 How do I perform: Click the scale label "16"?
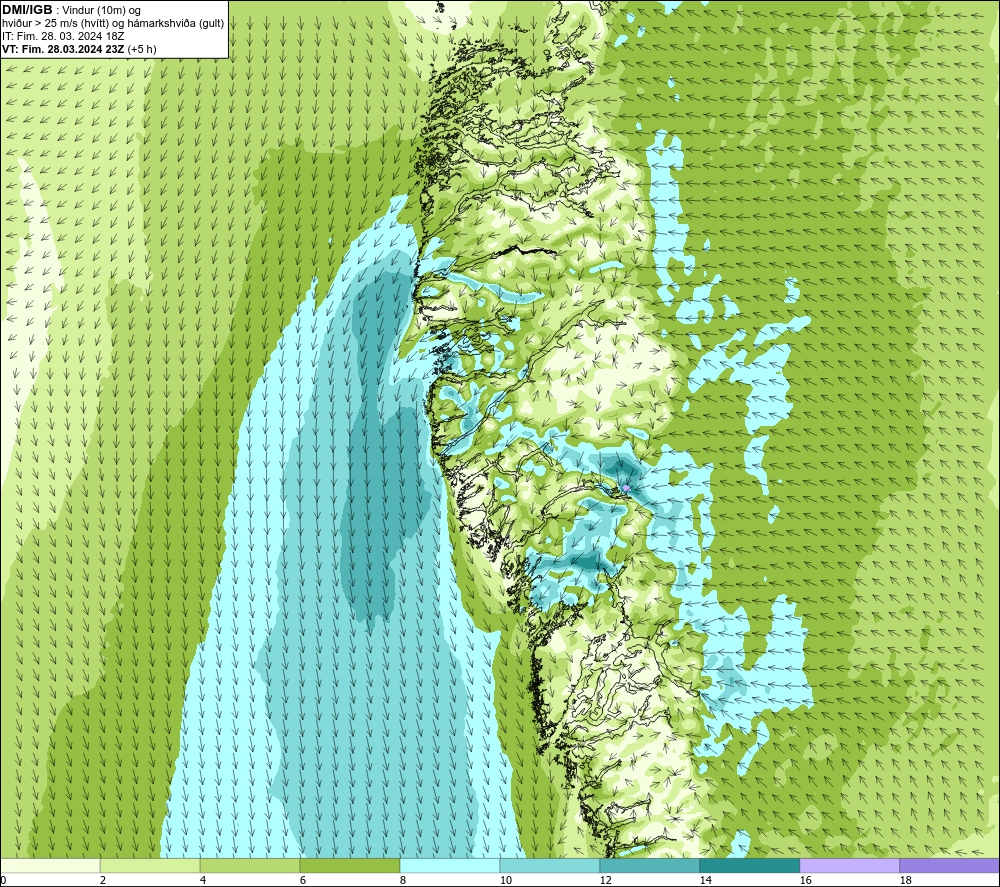point(805,880)
